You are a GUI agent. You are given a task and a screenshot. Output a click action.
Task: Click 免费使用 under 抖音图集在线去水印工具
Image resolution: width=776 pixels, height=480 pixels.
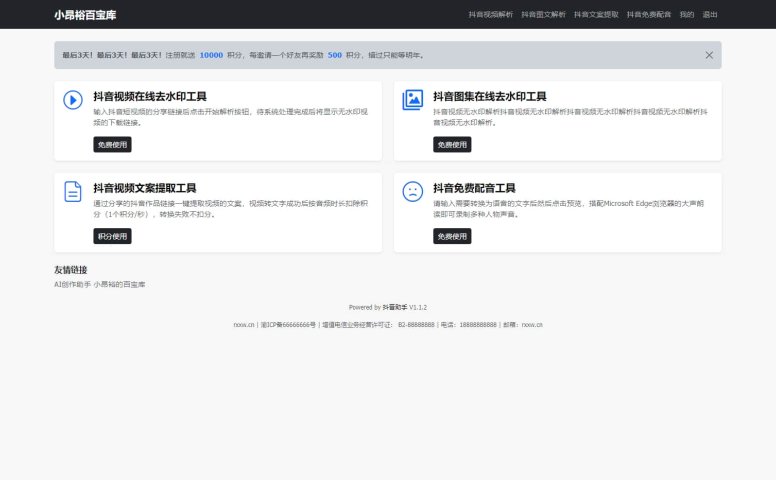pyautogui.click(x=452, y=144)
